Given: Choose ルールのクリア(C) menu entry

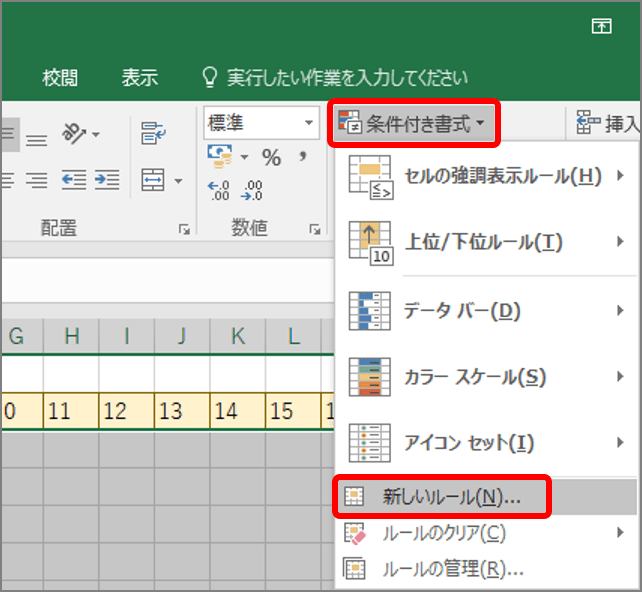Looking at the screenshot, I should (x=486, y=533).
